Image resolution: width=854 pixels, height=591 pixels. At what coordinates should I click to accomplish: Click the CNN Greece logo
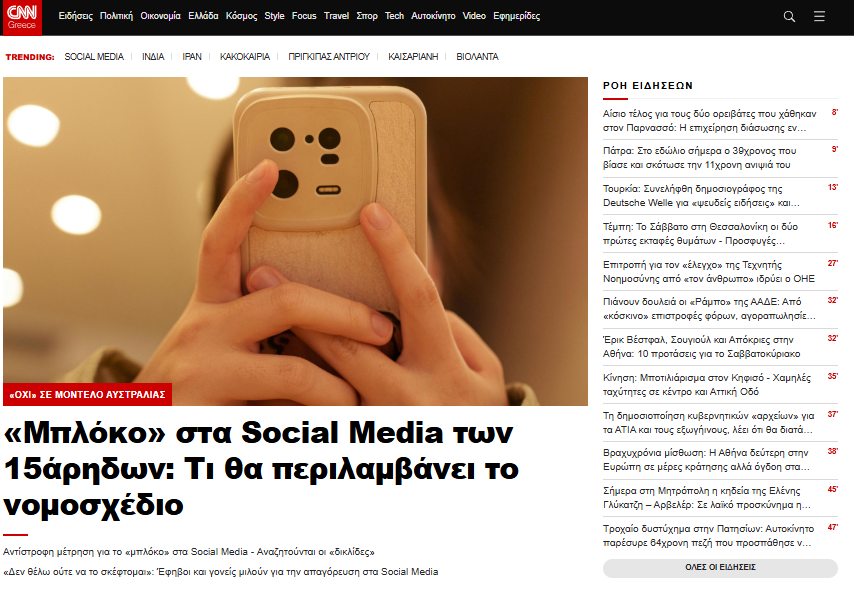click(22, 17)
